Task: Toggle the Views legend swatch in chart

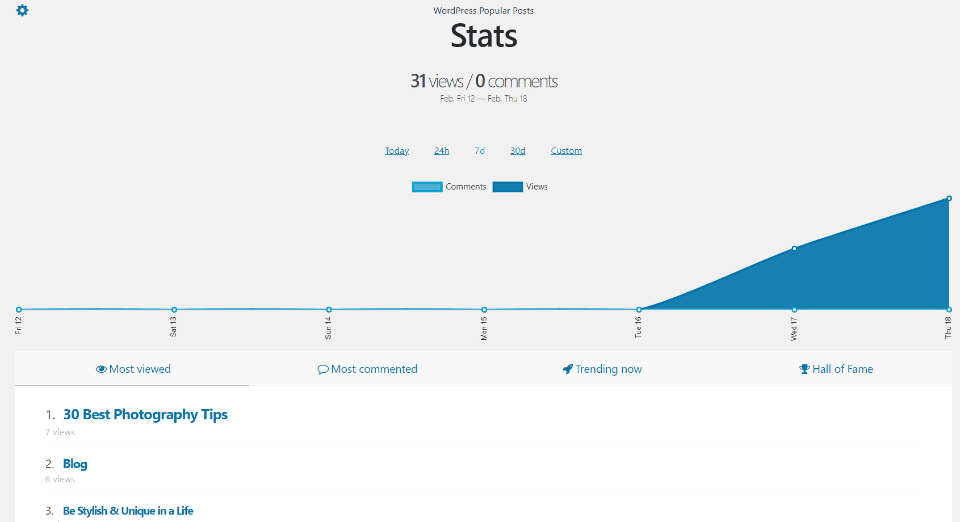Action: (508, 187)
